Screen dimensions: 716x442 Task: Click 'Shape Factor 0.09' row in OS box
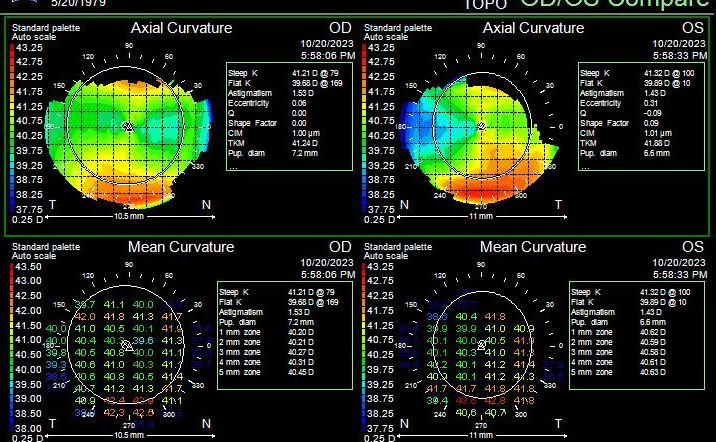(x=619, y=123)
